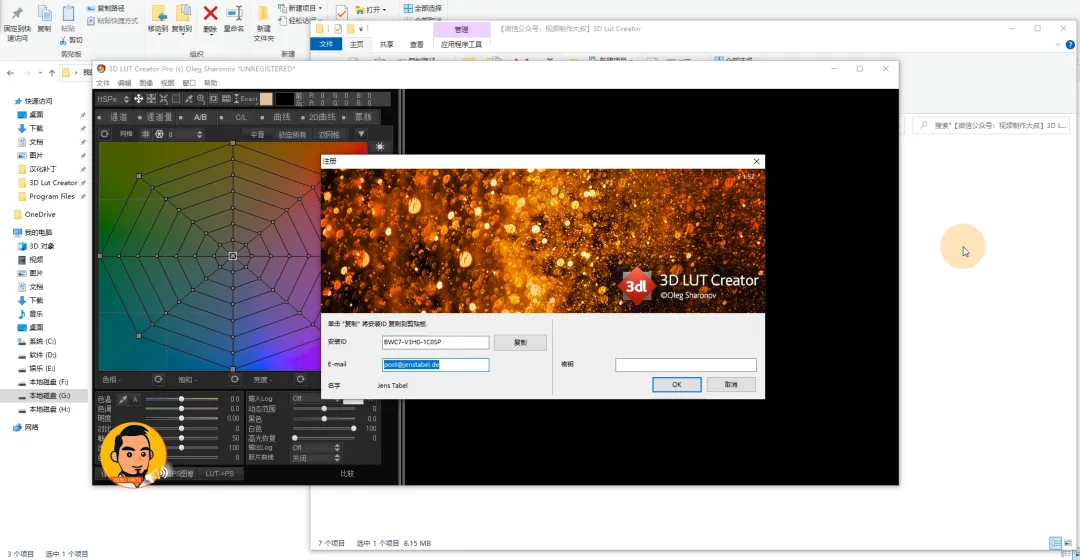Toggle the C/L panel checkbox
Image resolution: width=1080 pixels, height=560 pixels.
221,117
